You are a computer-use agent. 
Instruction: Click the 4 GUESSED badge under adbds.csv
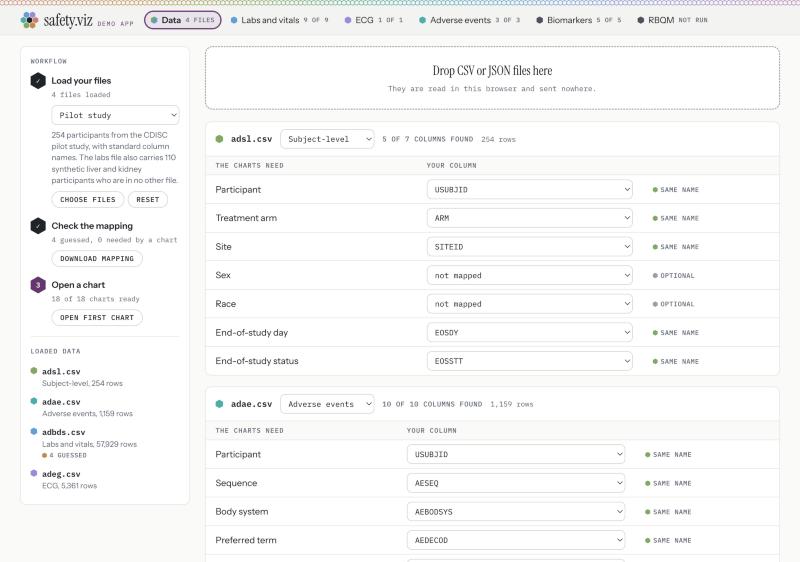(x=64, y=455)
